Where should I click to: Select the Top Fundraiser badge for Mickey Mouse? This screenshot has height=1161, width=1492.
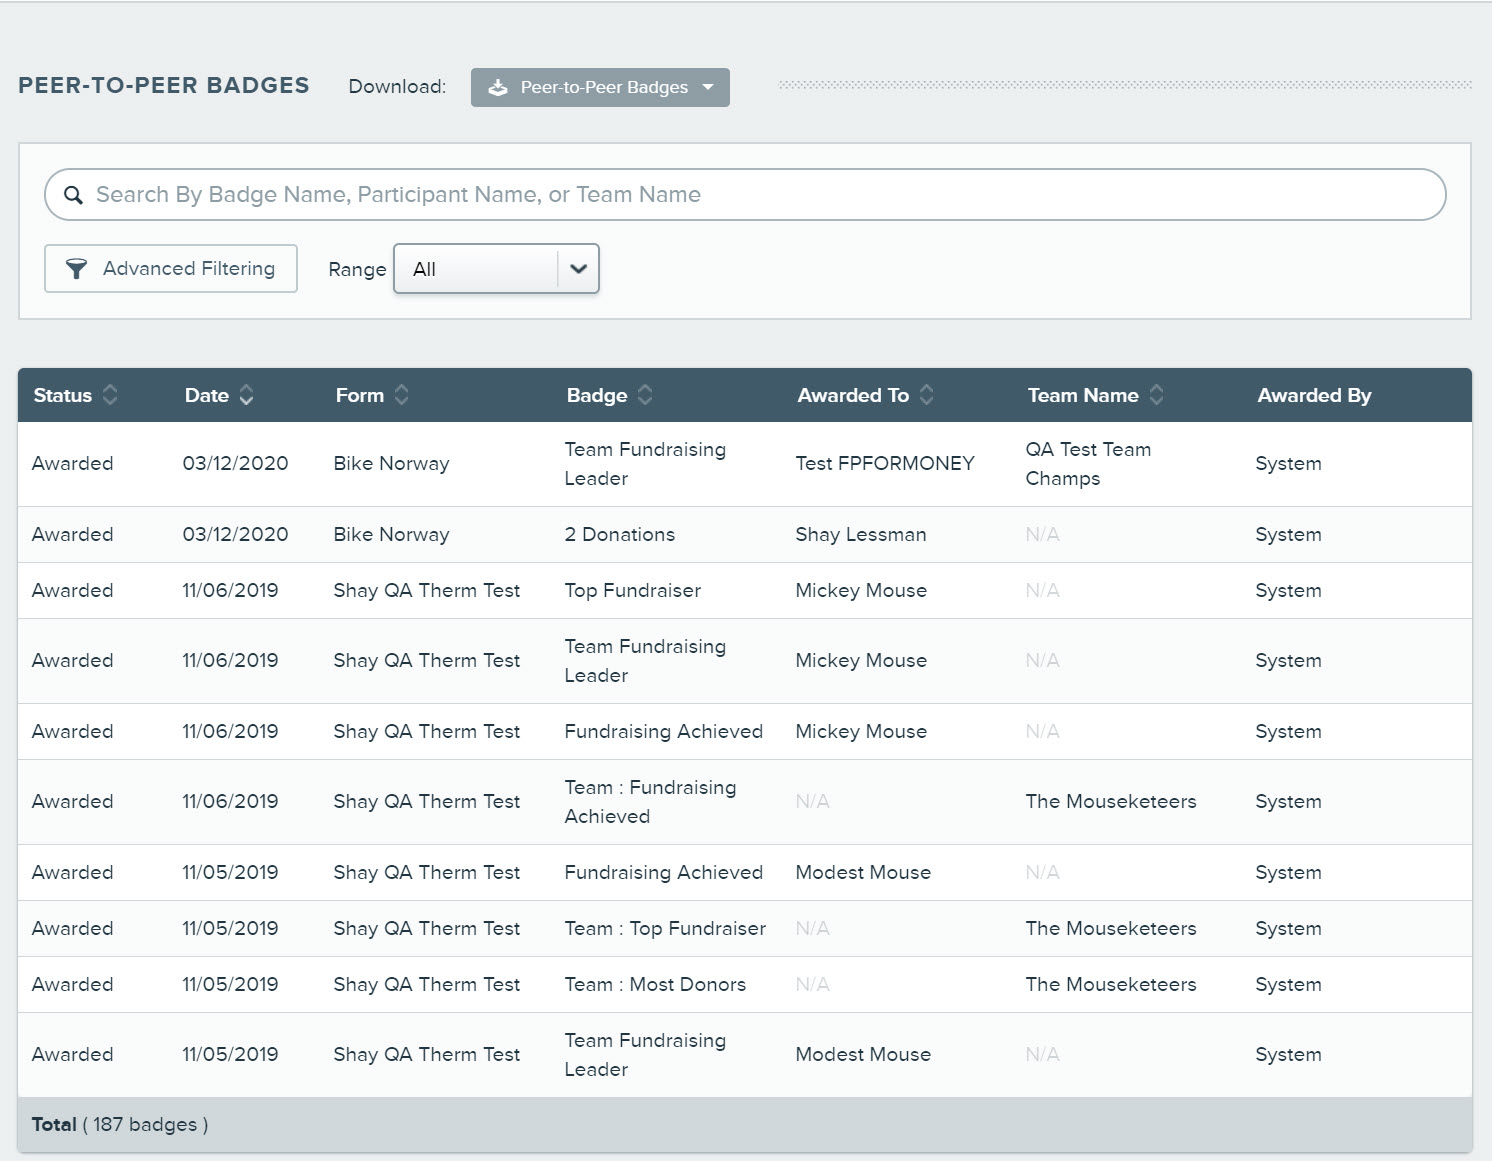(632, 591)
